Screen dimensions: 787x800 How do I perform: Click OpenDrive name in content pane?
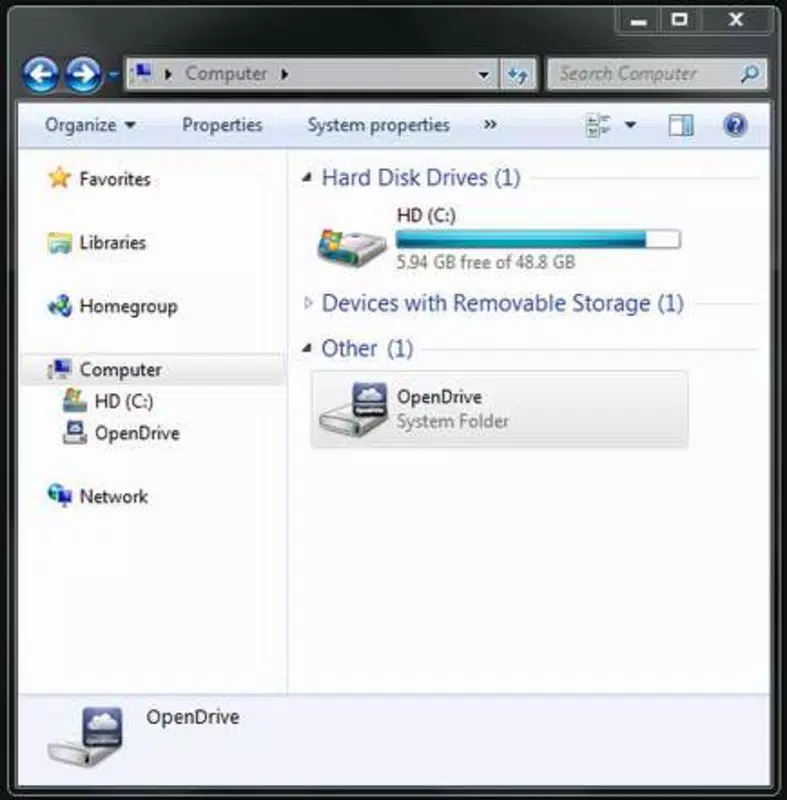tap(439, 396)
